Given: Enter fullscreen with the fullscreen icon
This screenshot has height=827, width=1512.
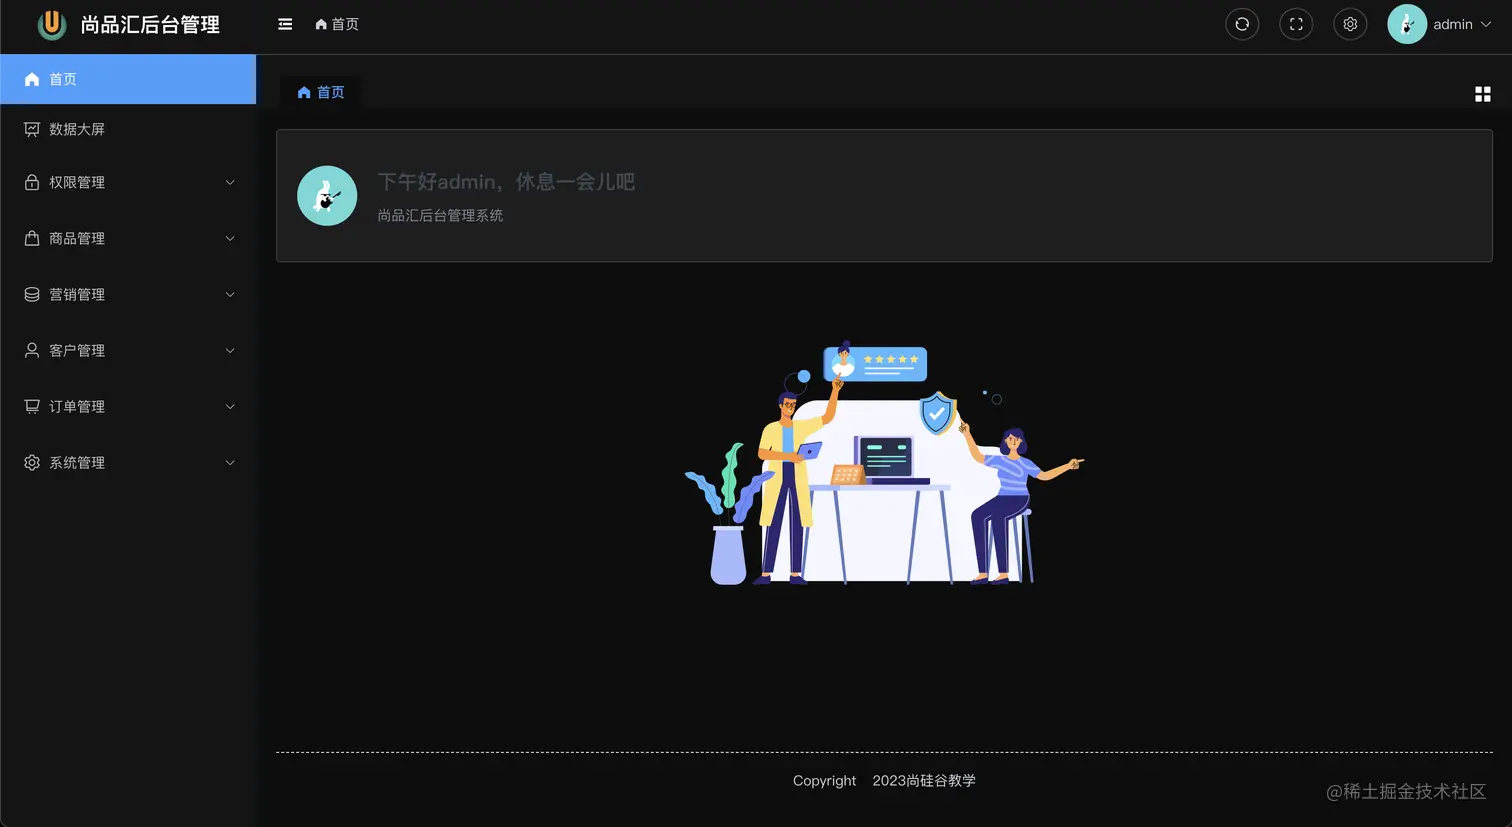Looking at the screenshot, I should pos(1296,24).
